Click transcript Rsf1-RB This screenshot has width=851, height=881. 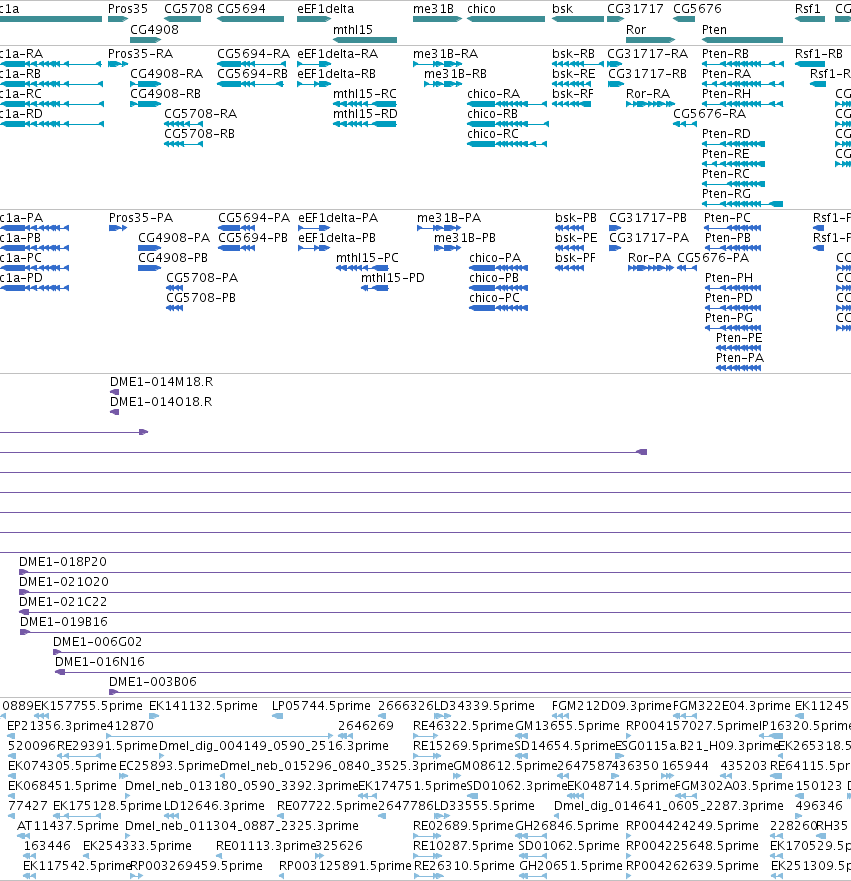[819, 54]
